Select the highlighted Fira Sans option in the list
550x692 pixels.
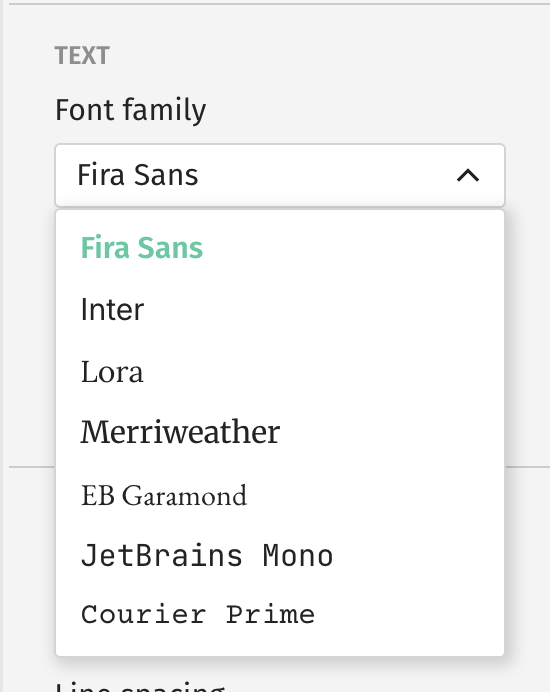(x=280, y=248)
